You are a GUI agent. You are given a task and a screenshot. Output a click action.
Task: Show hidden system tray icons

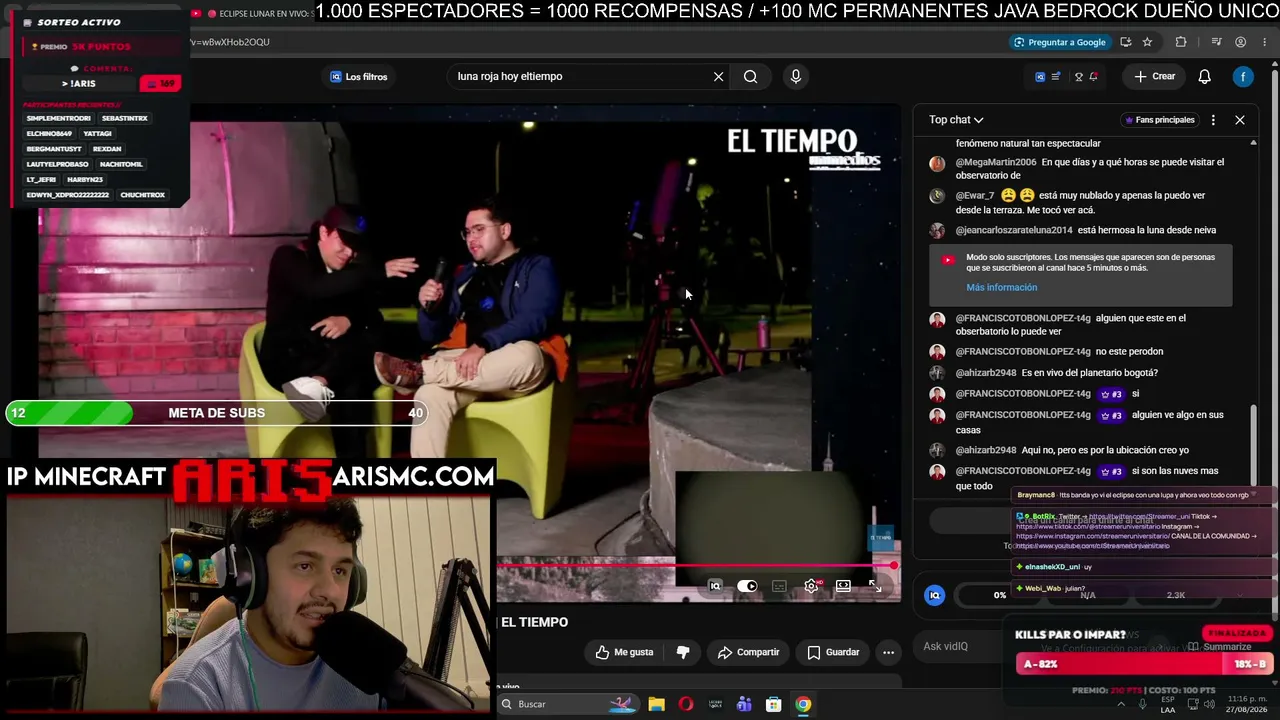1120,704
